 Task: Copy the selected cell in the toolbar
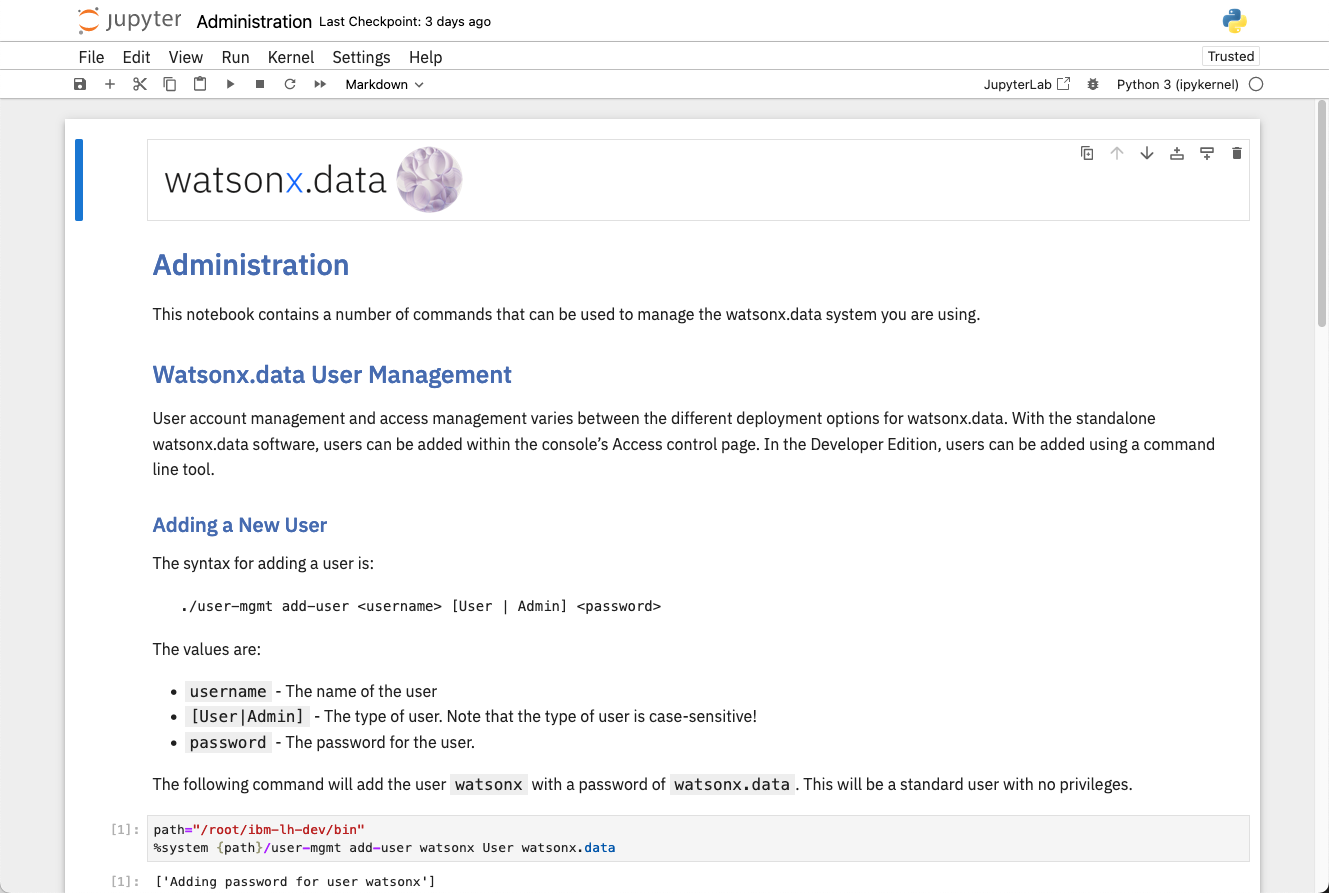(x=170, y=84)
